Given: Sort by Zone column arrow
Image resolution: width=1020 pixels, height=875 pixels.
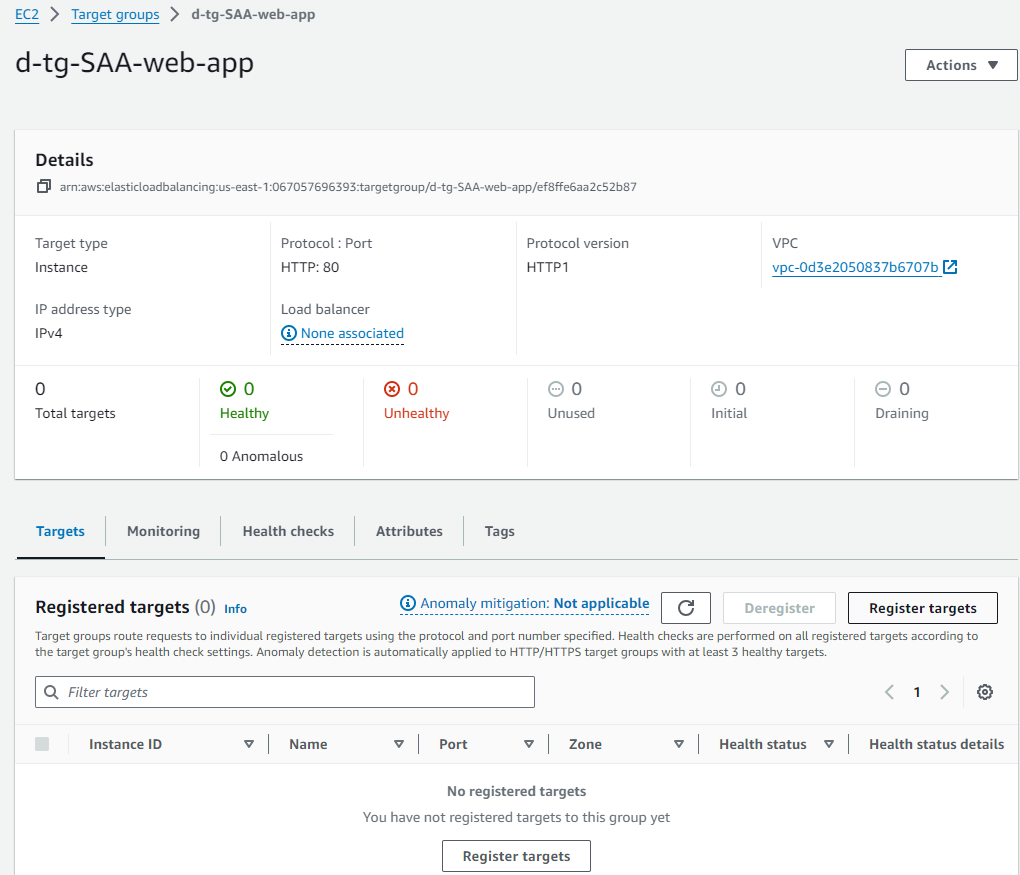Looking at the screenshot, I should tap(678, 744).
